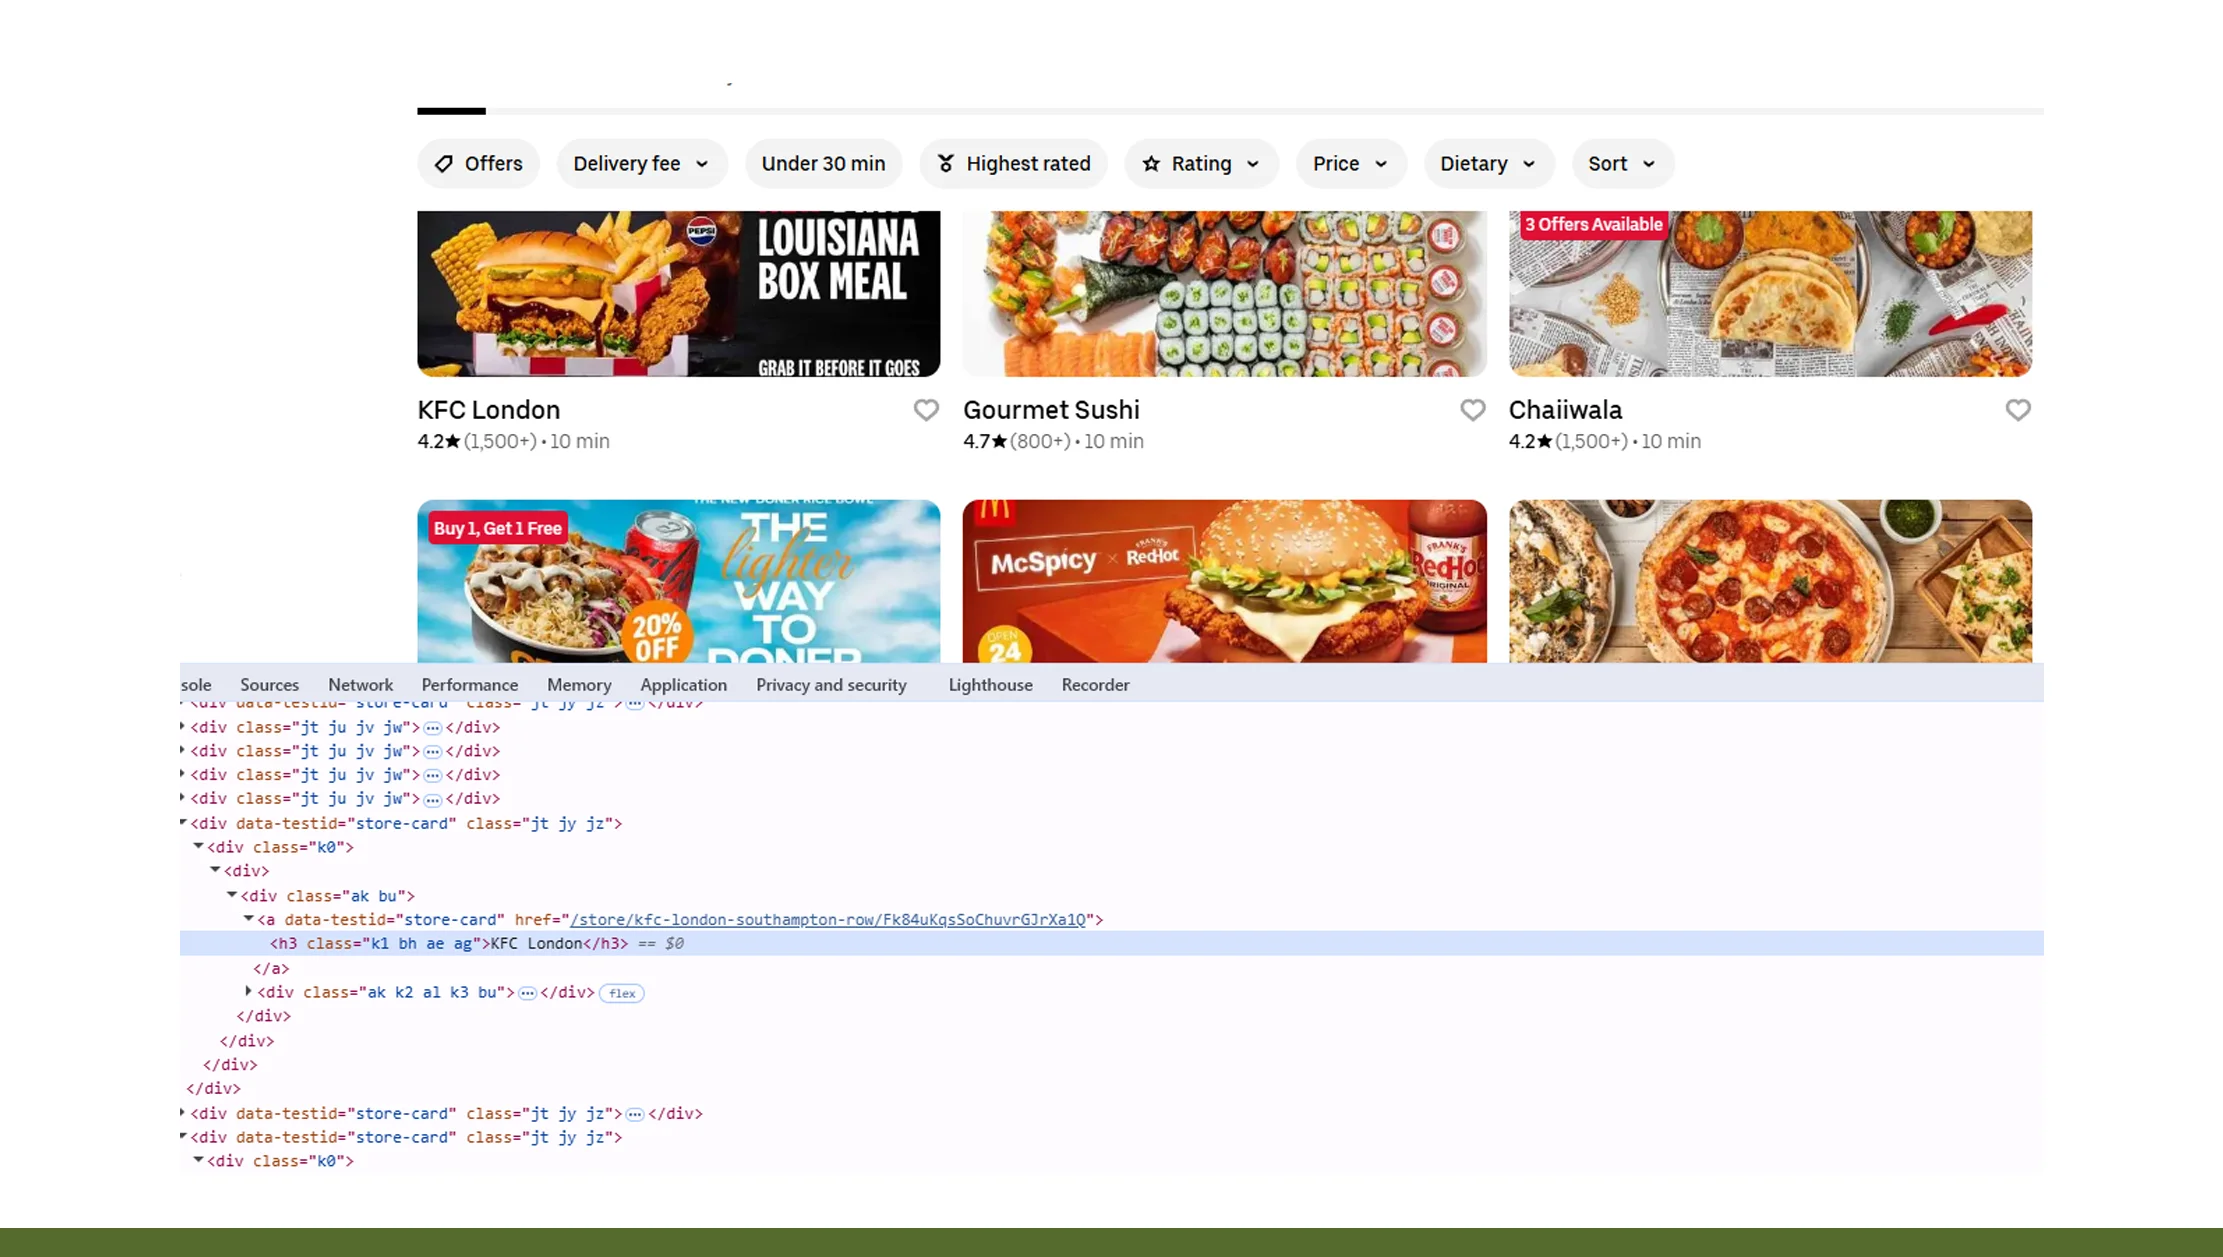
Task: Toggle the Offers filter chip
Action: tap(492, 164)
